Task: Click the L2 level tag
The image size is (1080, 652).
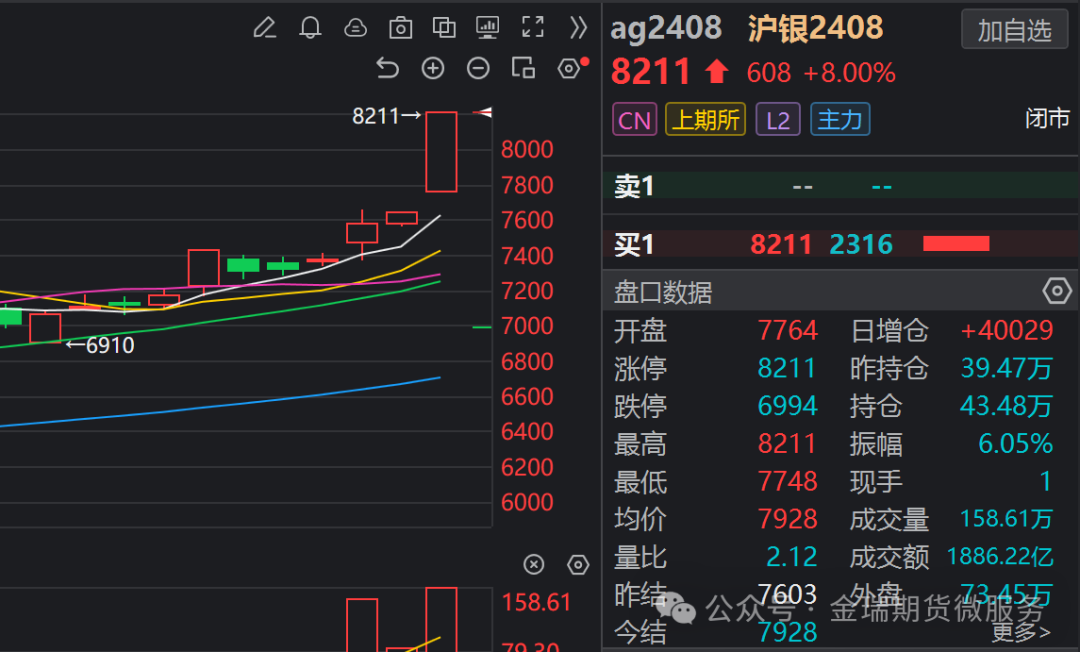Action: pos(778,120)
